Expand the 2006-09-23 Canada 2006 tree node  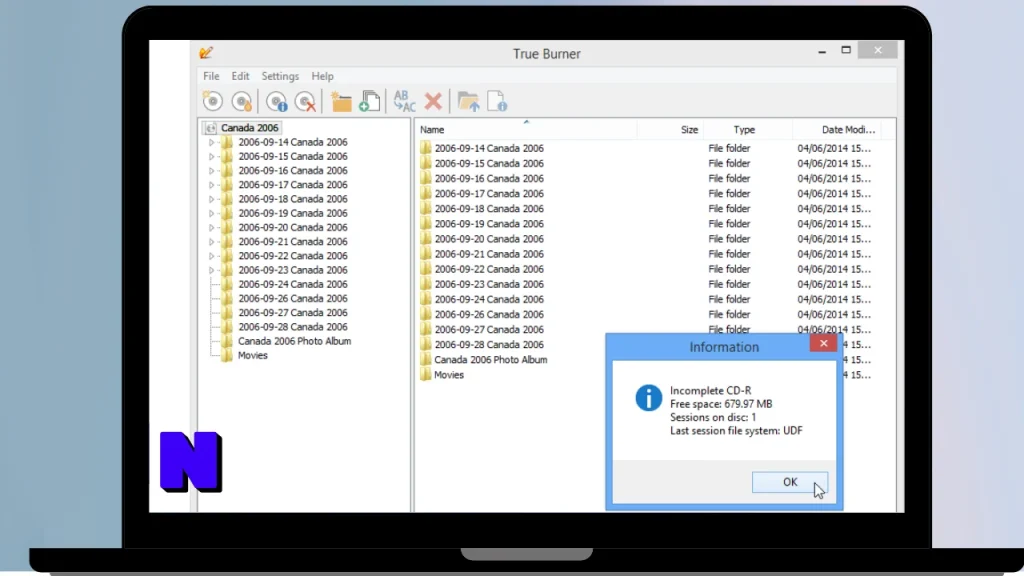[211, 270]
